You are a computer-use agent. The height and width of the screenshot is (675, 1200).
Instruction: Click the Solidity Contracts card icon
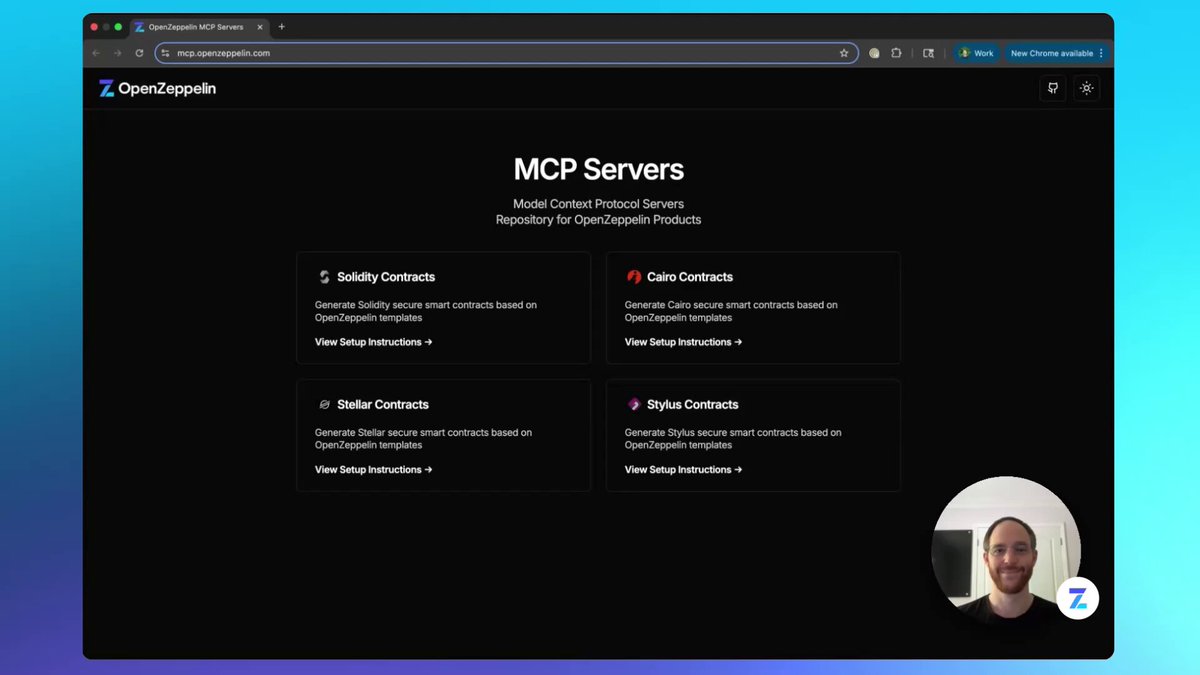click(324, 277)
